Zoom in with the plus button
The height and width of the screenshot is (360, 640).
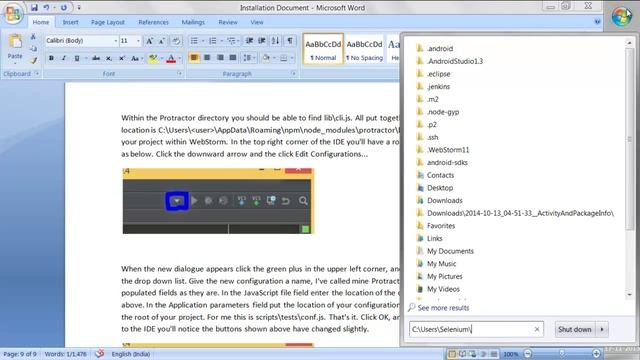click(596, 354)
